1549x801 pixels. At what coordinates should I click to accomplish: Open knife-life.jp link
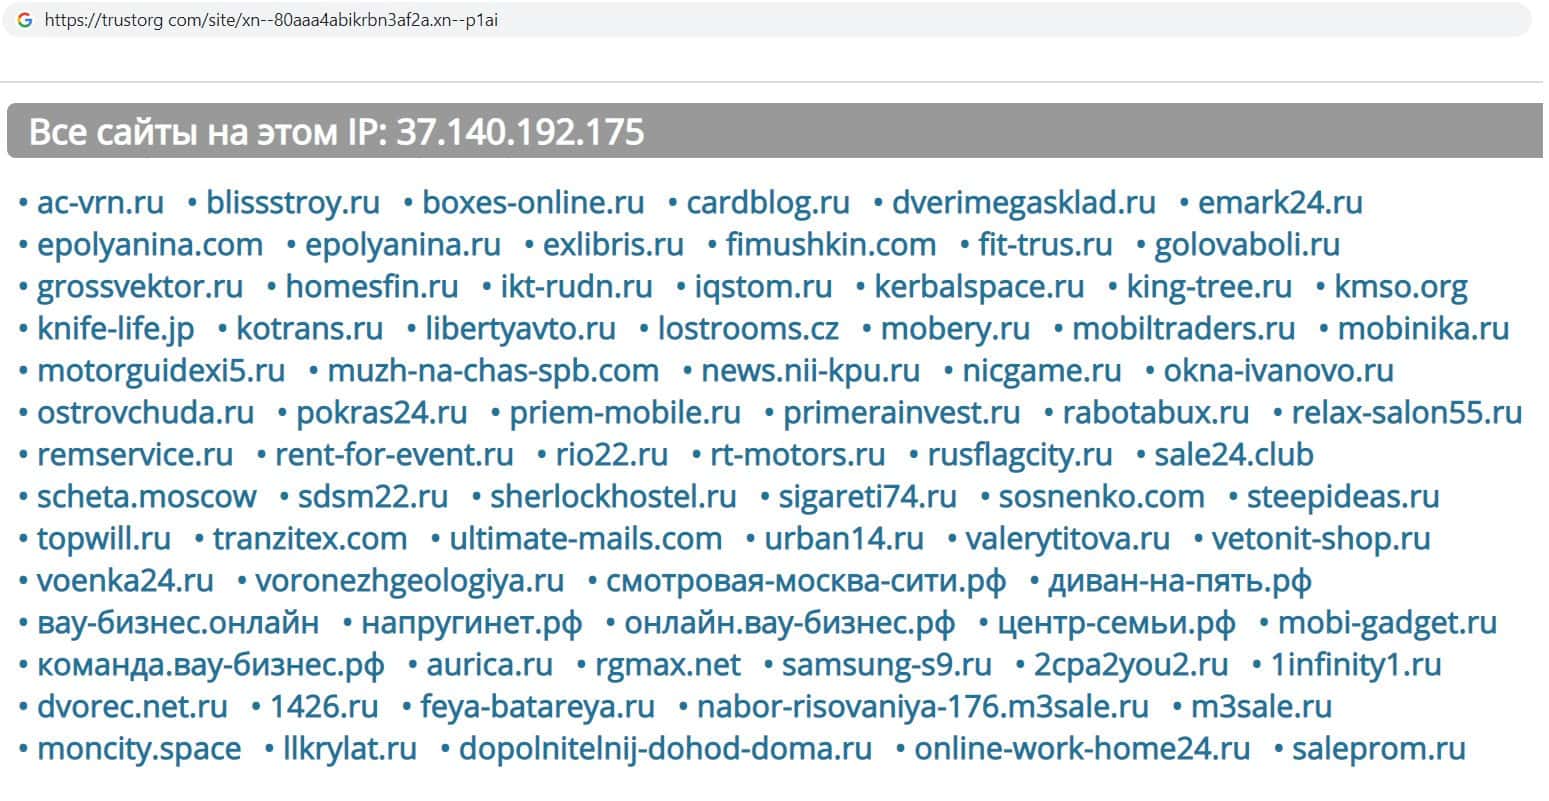pos(116,329)
